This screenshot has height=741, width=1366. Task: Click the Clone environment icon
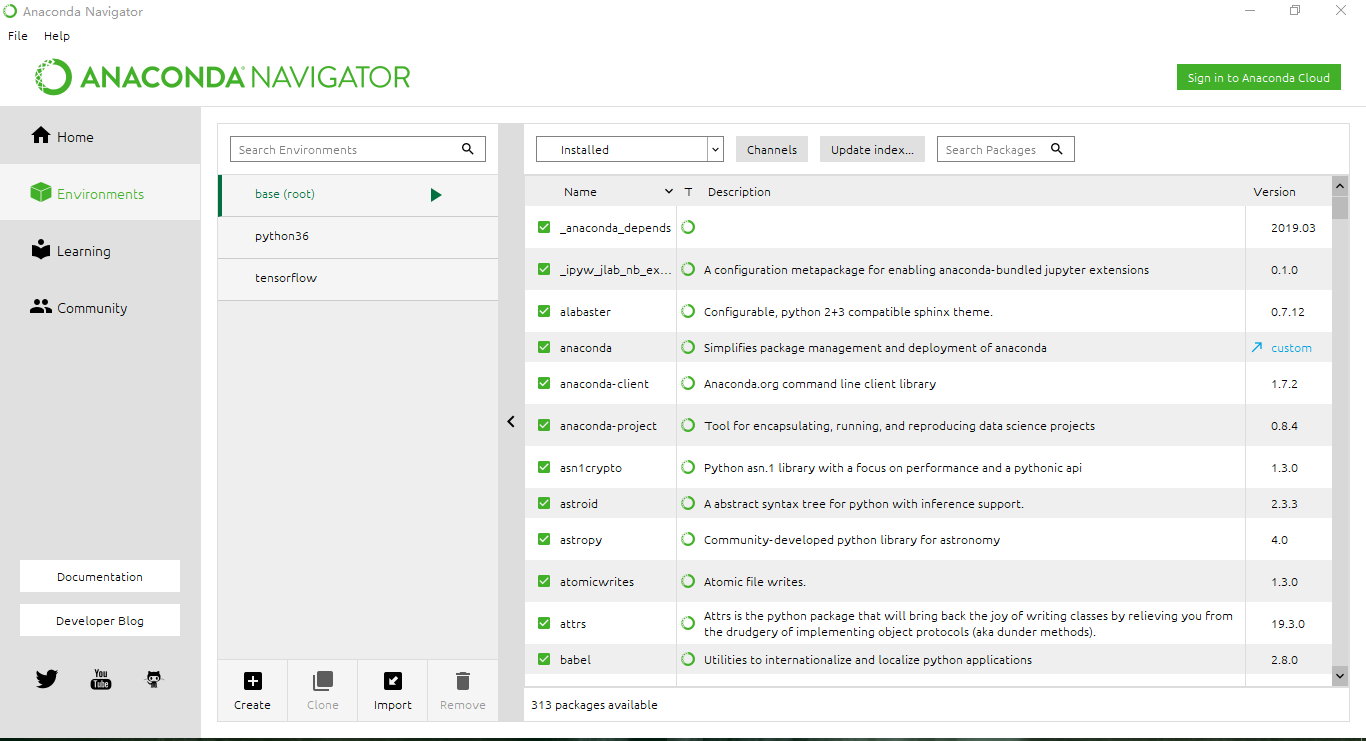[x=323, y=681]
